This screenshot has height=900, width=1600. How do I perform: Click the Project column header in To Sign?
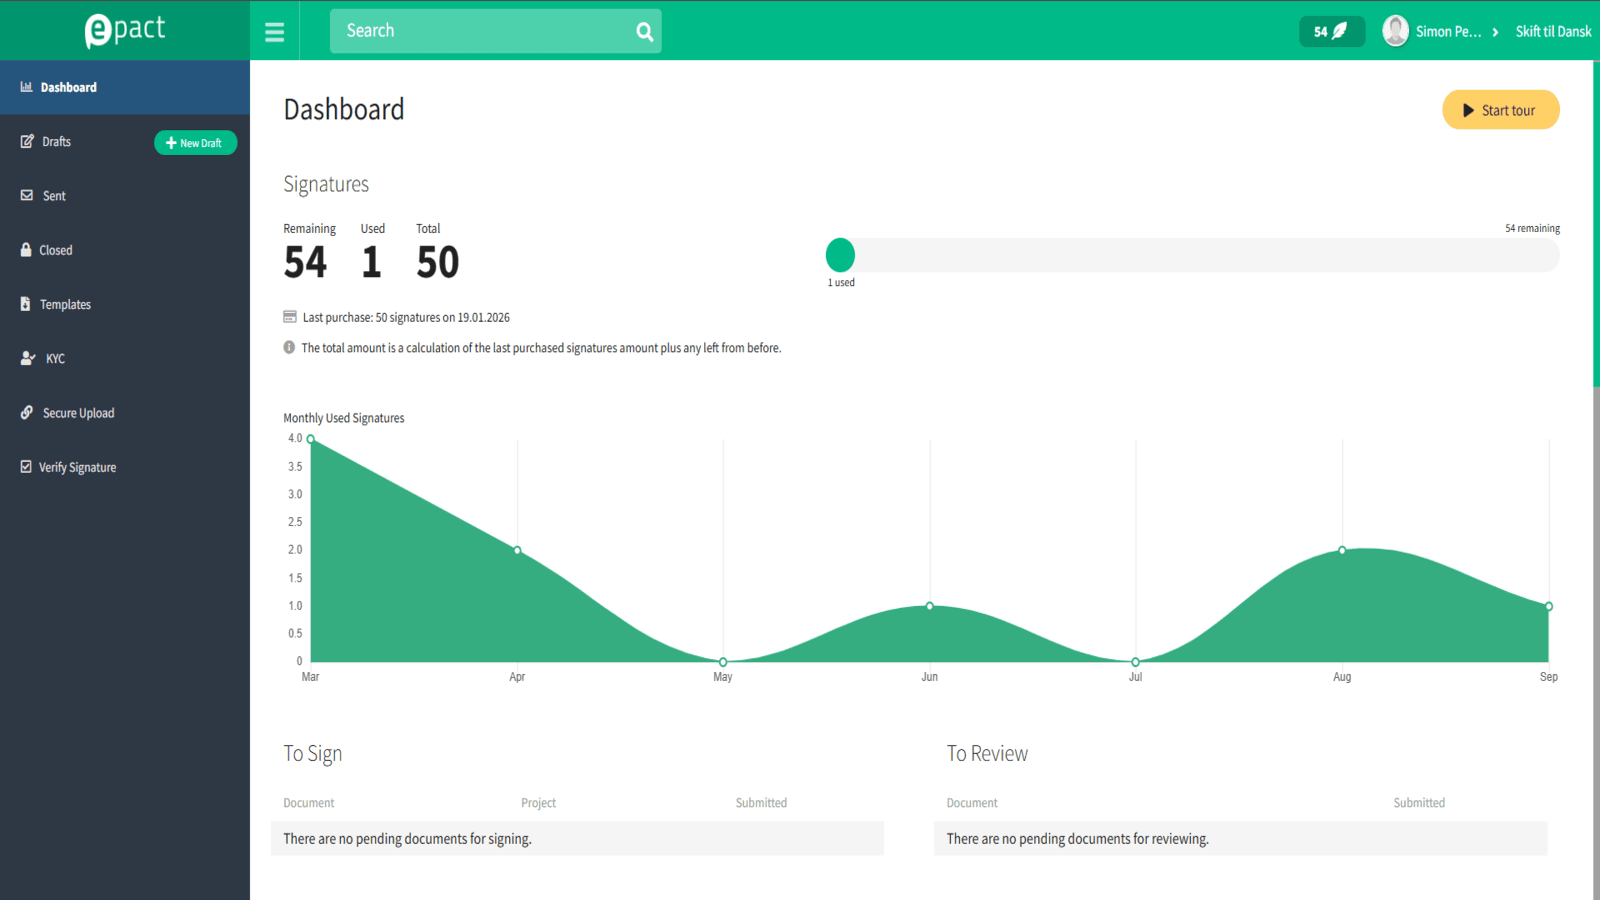pyautogui.click(x=538, y=803)
